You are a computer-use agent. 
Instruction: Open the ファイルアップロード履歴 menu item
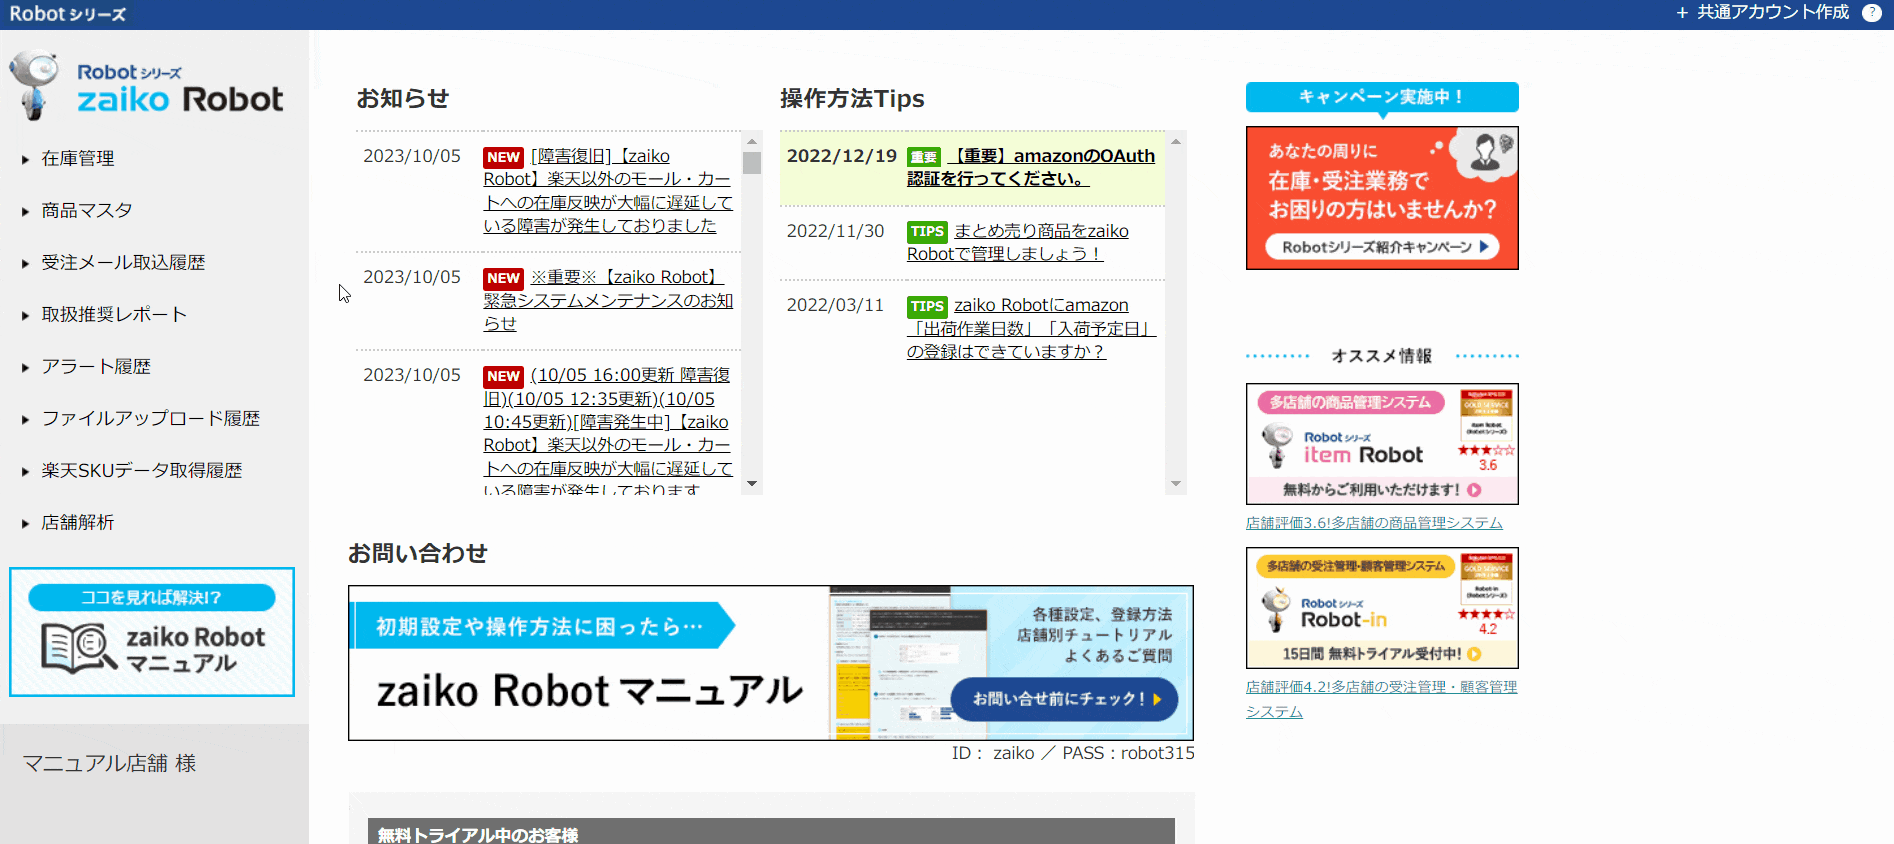151,419
